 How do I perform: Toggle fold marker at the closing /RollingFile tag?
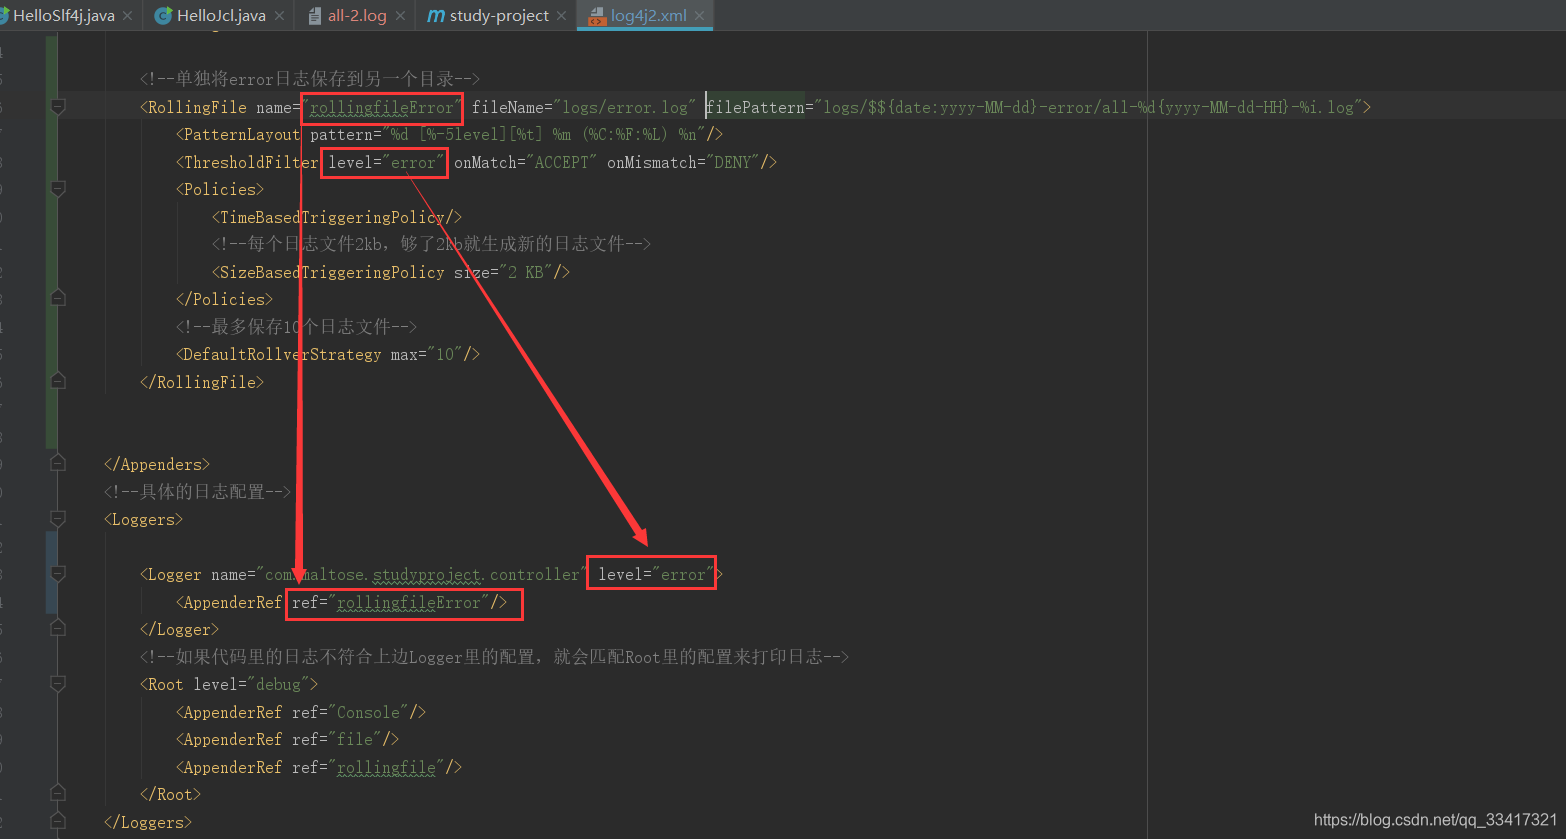click(x=58, y=381)
